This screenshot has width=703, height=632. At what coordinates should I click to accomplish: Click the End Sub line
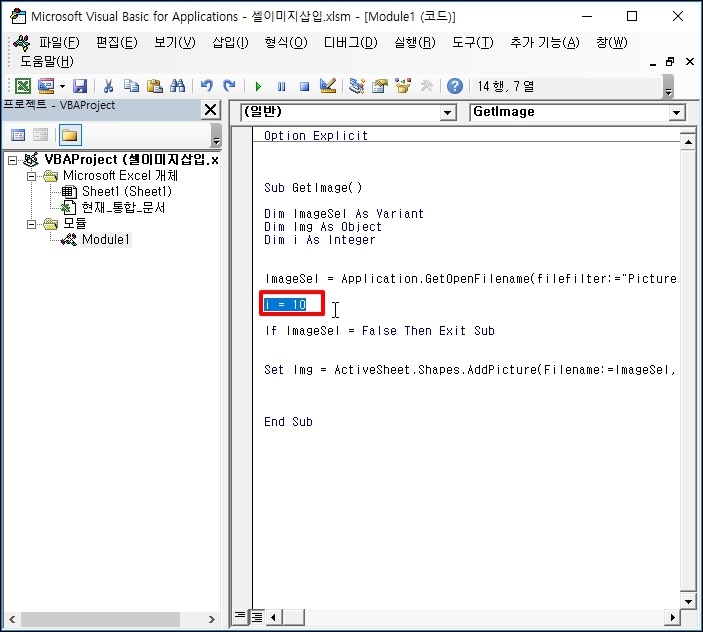tap(288, 422)
